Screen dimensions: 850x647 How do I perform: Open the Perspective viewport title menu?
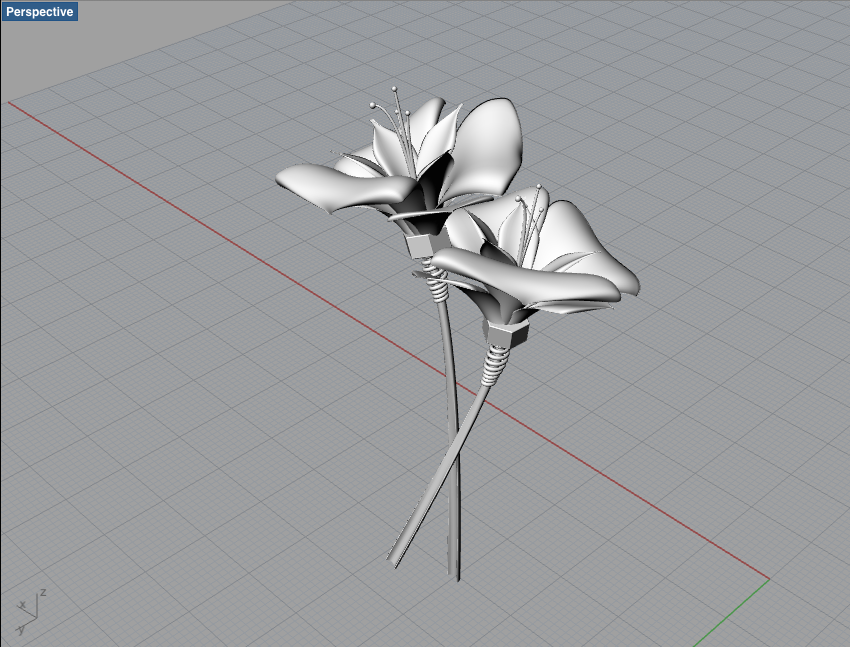coord(40,11)
